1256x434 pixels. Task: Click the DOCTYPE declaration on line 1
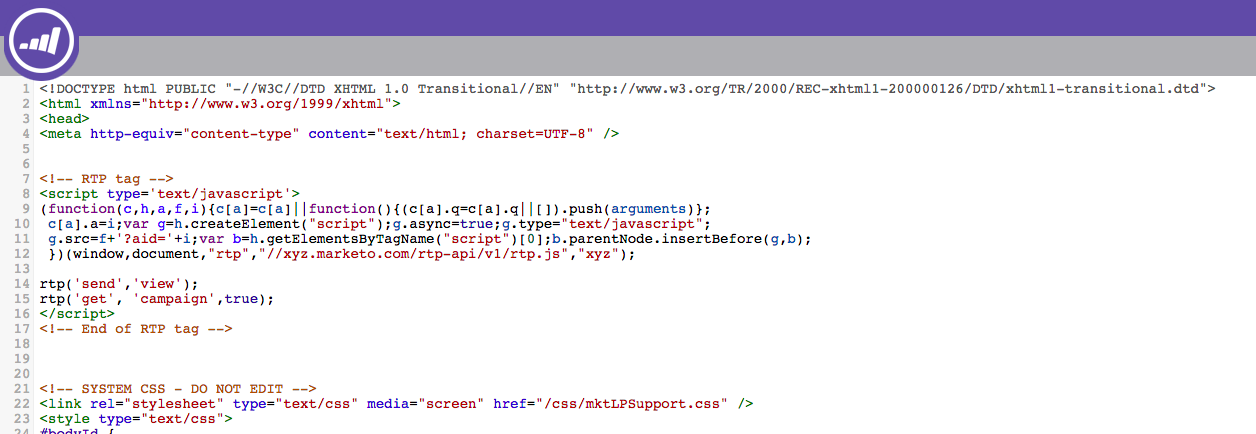[x=627, y=89]
